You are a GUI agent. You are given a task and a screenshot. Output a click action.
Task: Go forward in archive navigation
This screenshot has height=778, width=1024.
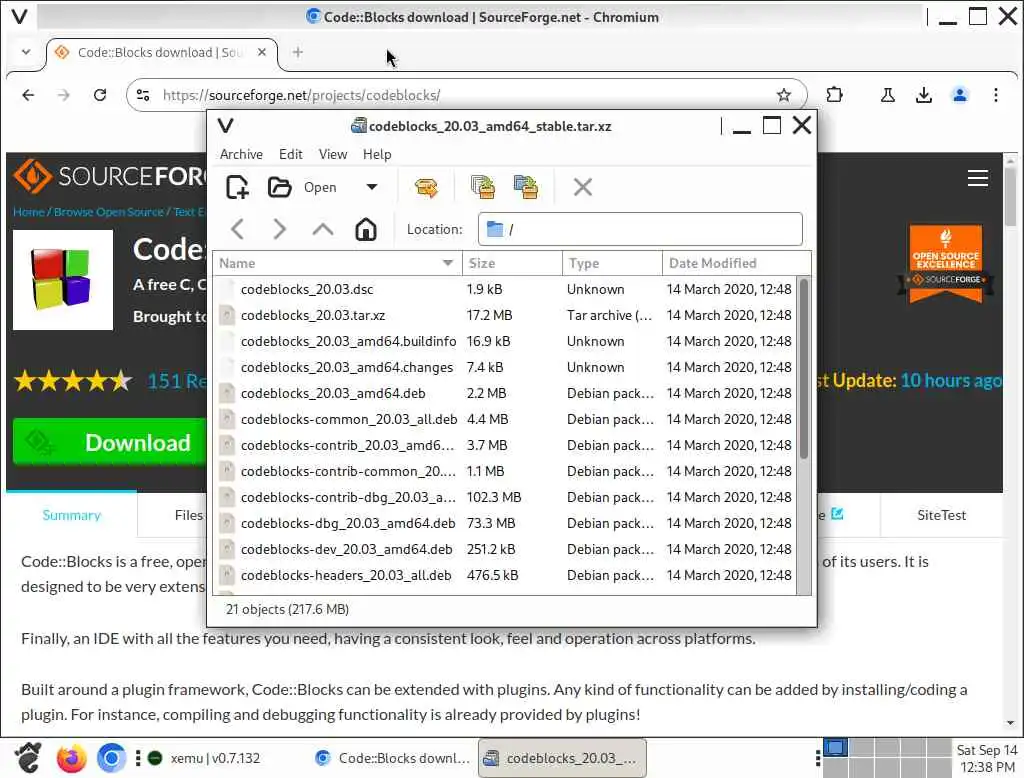coord(280,229)
